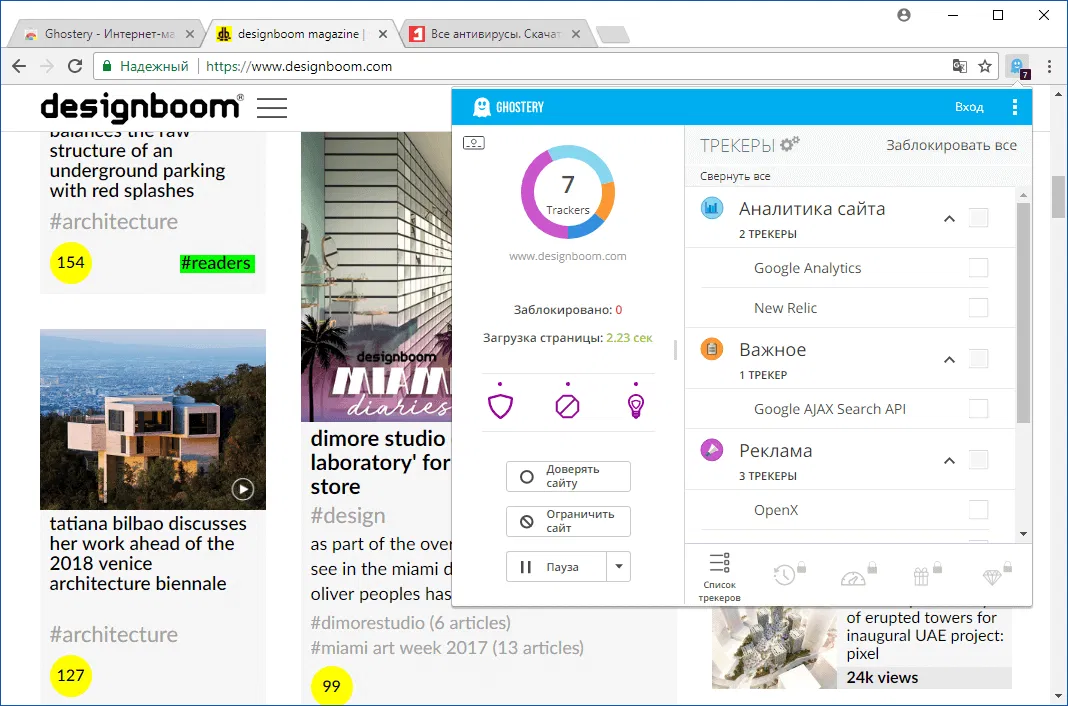Collapse the Аналитика сайта category chevron
This screenshot has width=1068, height=706.
pyautogui.click(x=948, y=218)
